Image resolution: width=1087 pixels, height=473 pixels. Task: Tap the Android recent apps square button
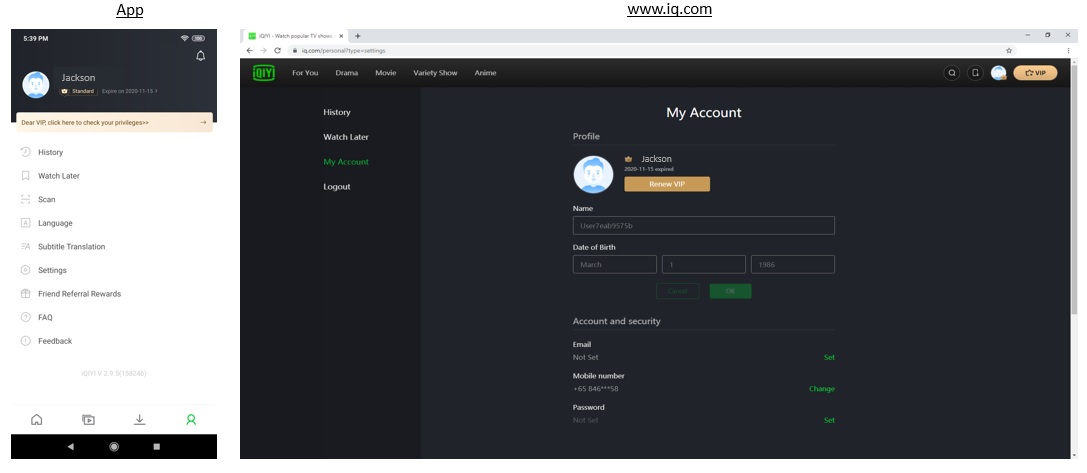pos(157,447)
